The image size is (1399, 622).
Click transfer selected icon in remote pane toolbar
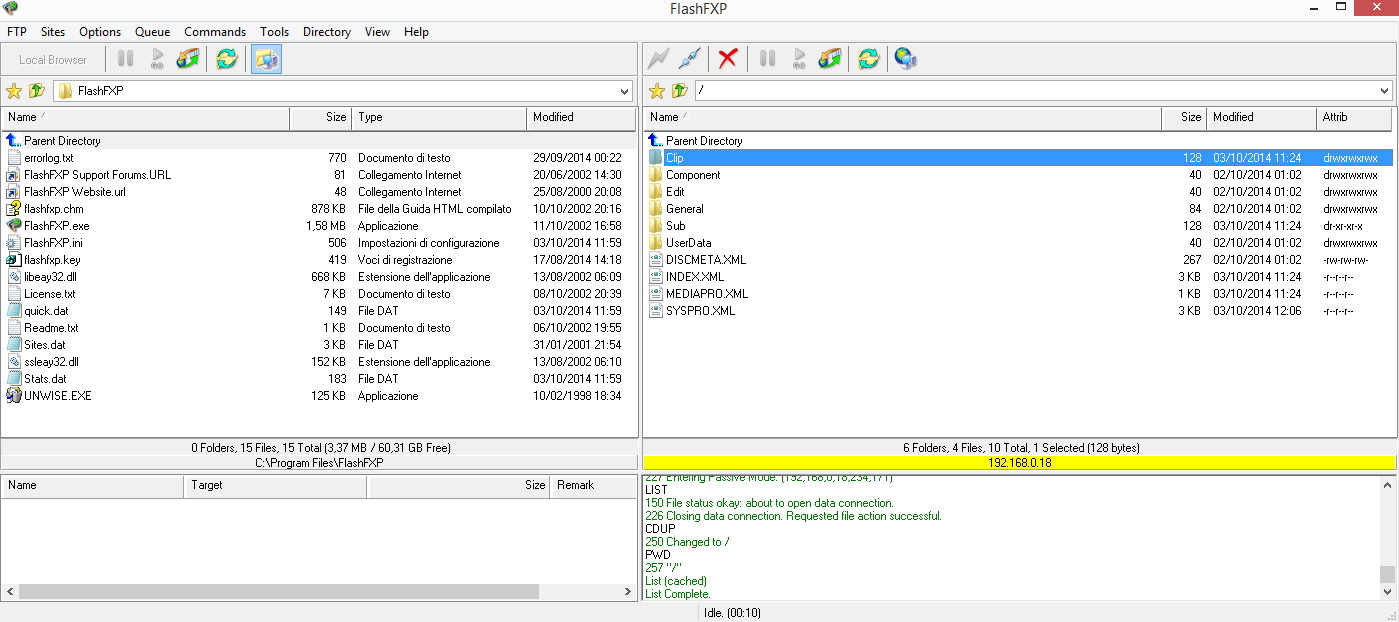tap(830, 59)
